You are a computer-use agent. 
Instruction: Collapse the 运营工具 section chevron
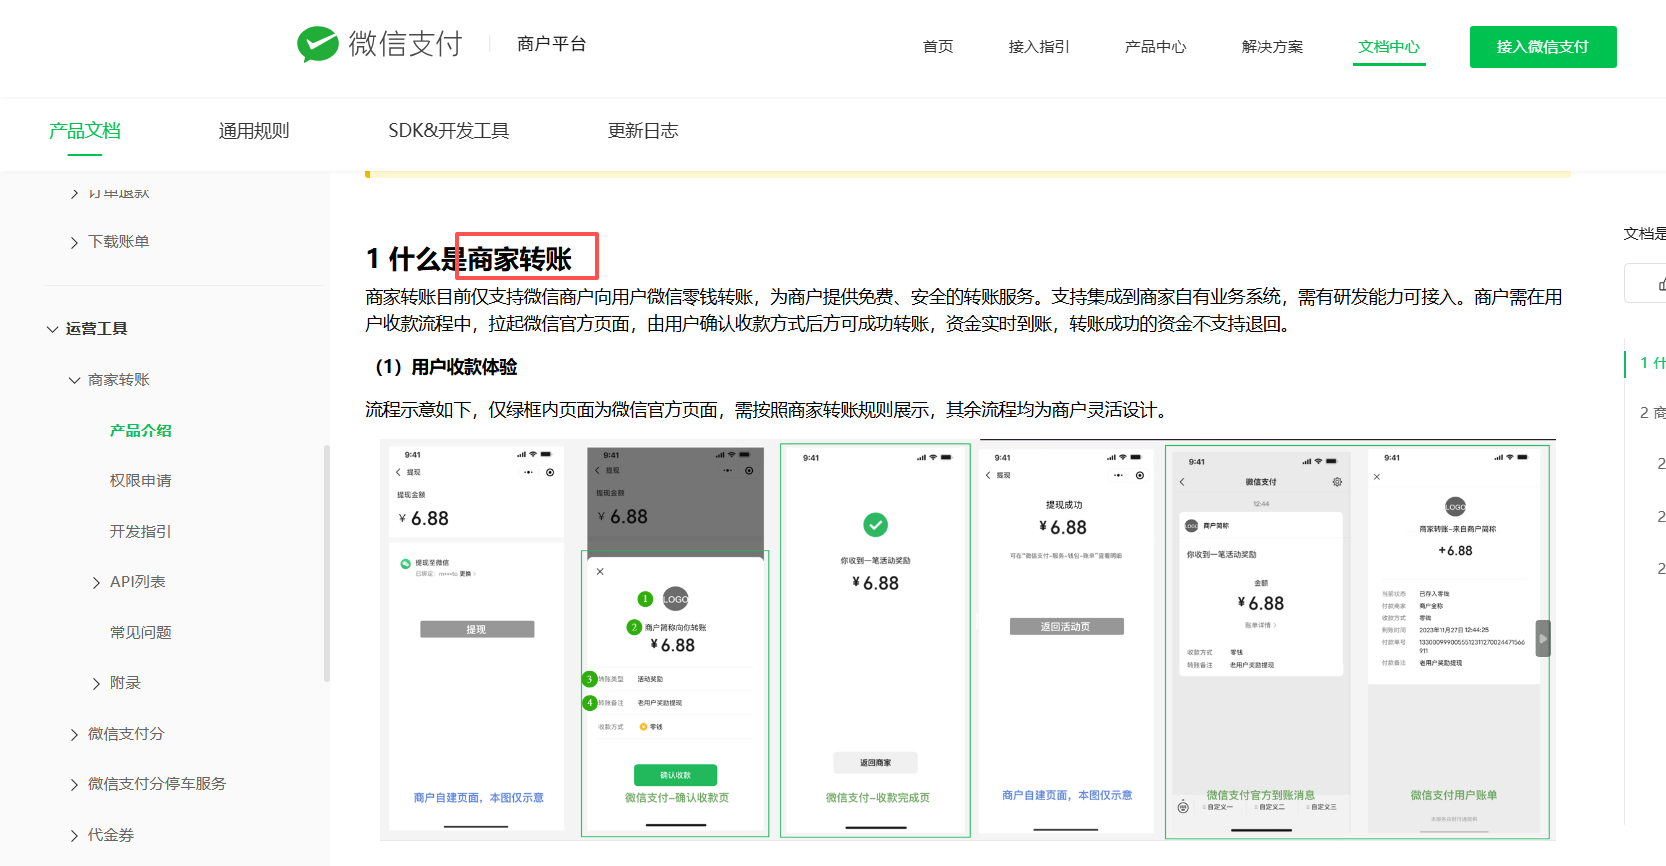(x=52, y=329)
